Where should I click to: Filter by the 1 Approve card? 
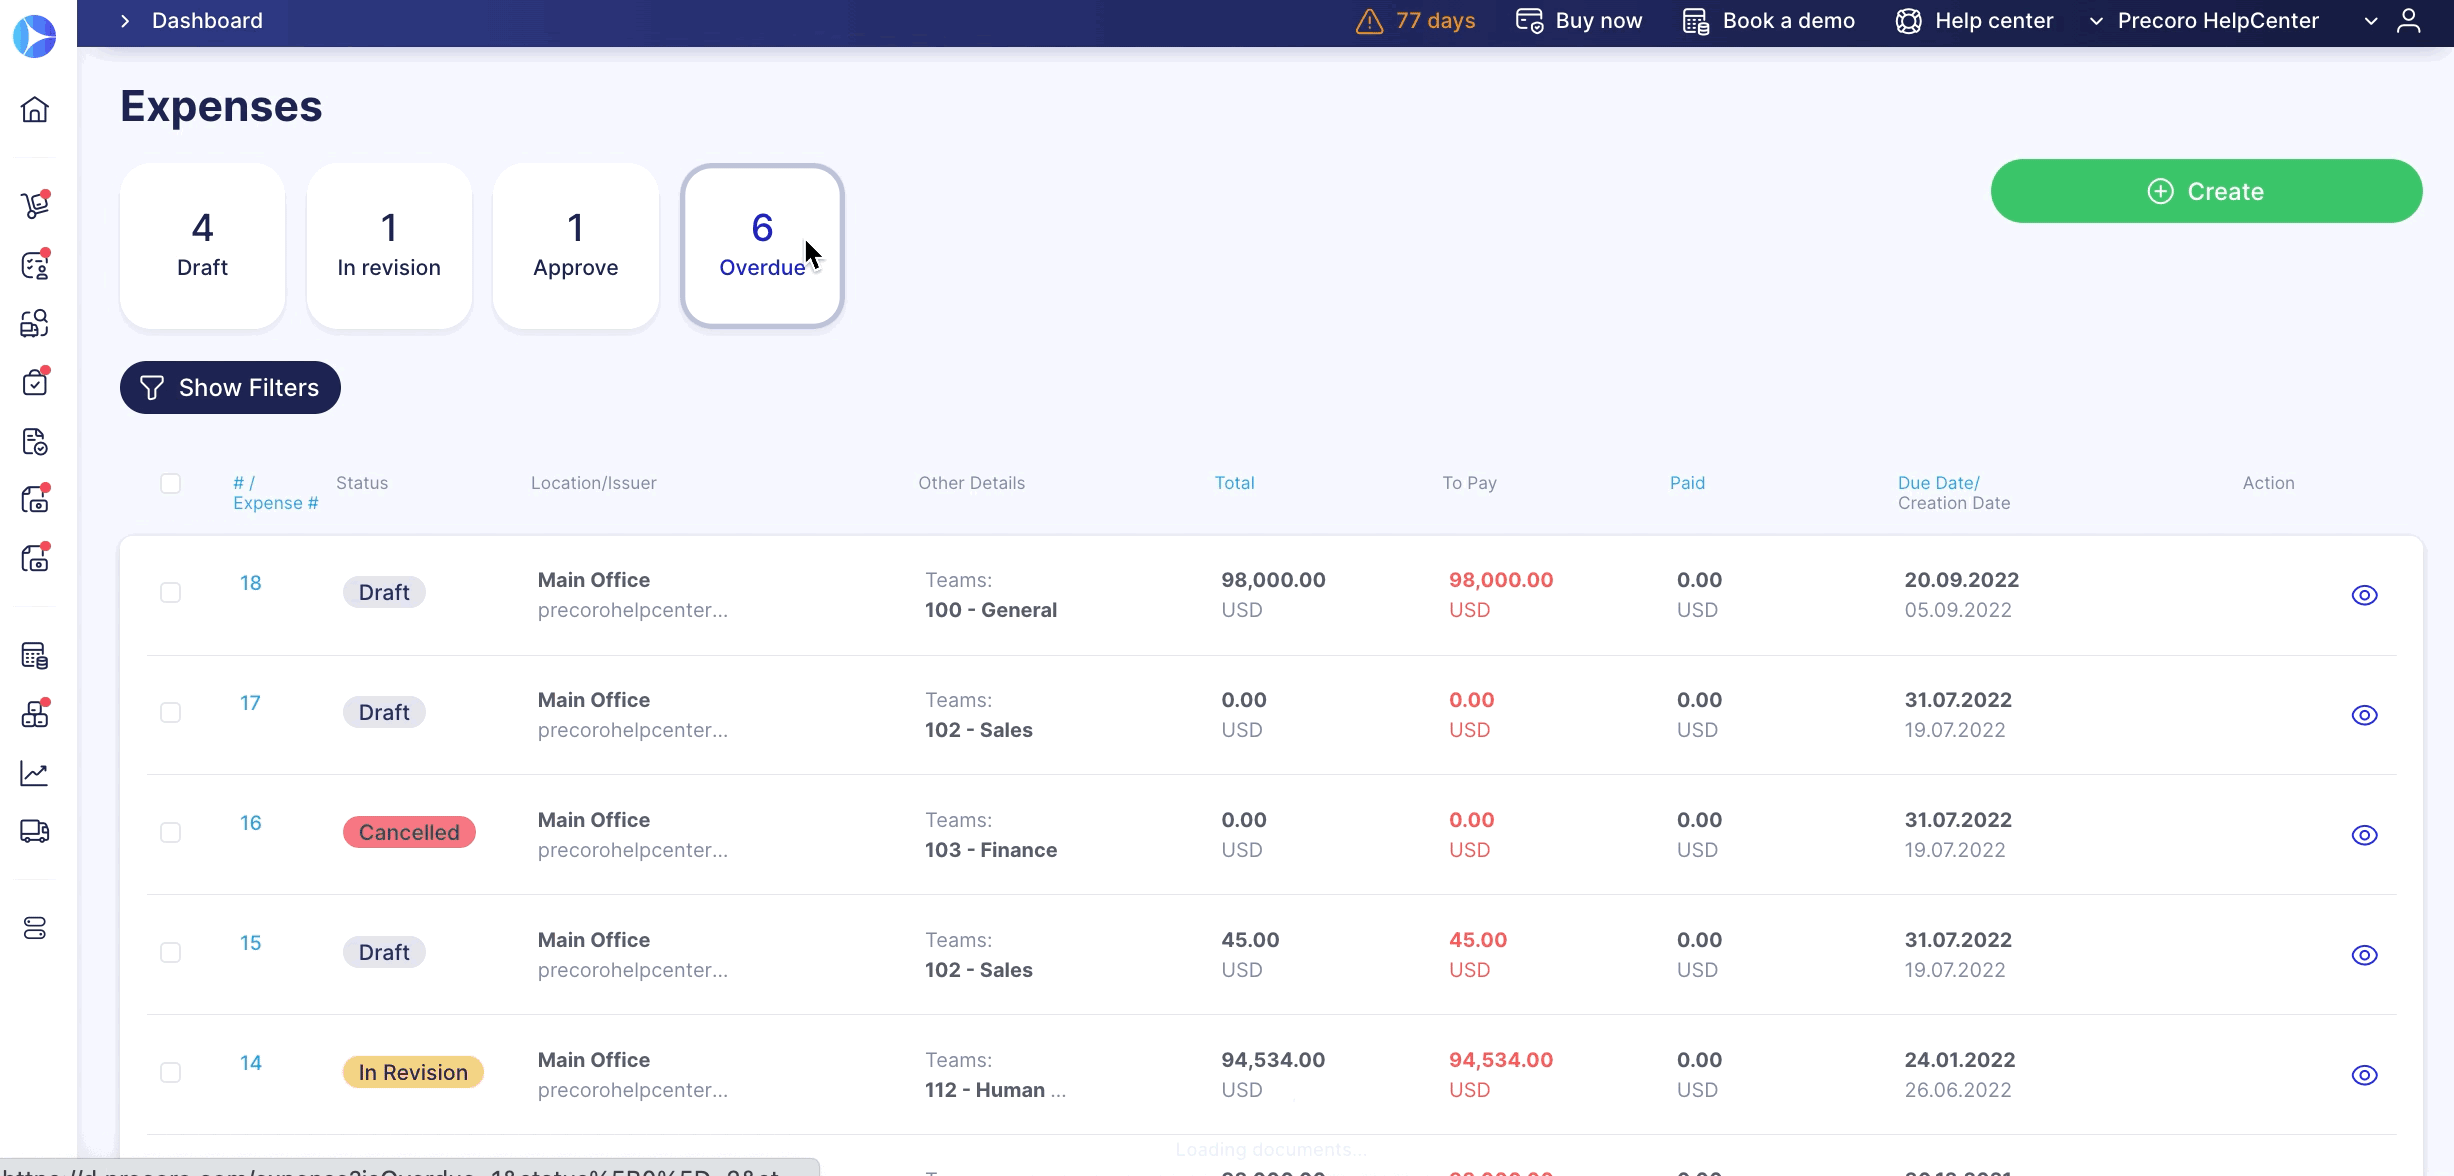pos(576,246)
